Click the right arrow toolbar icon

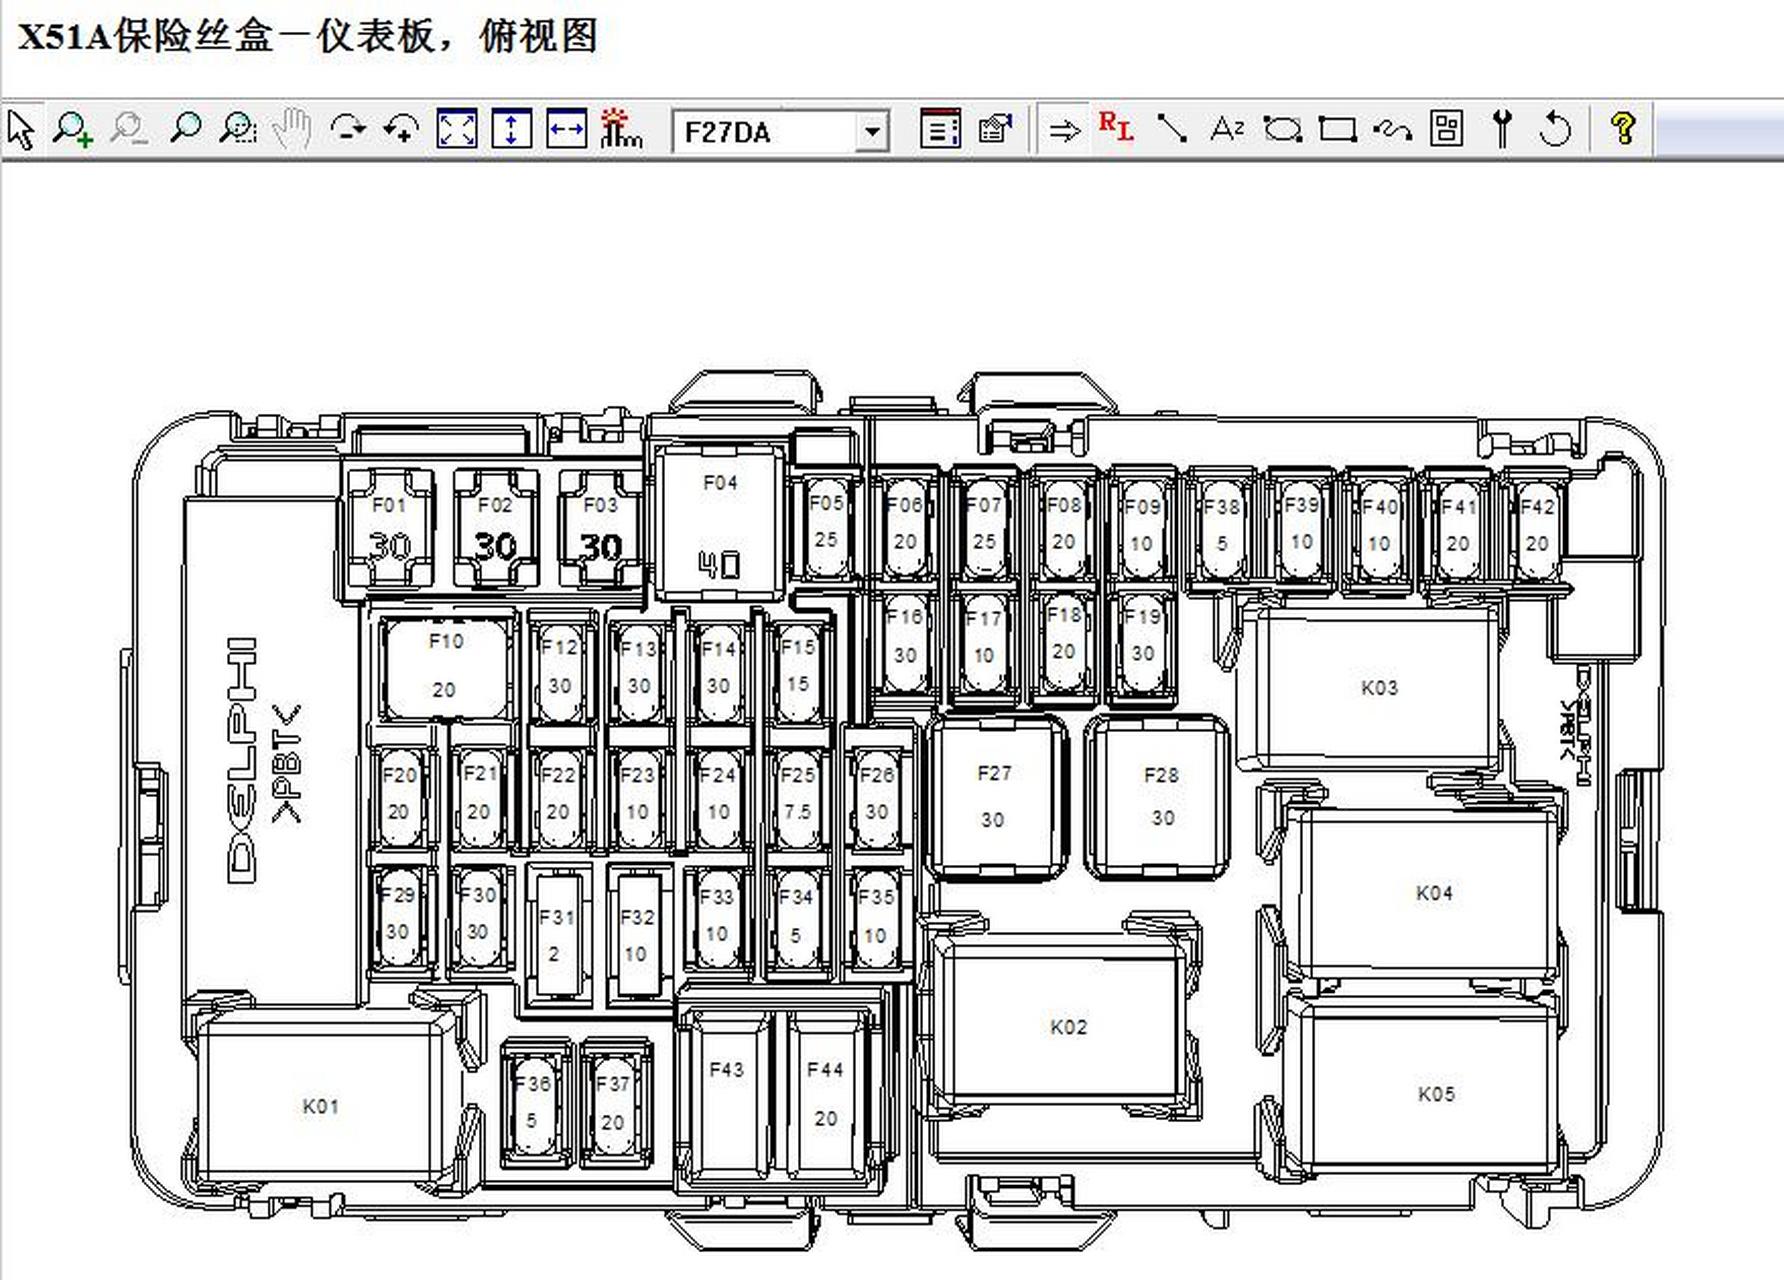click(1065, 130)
